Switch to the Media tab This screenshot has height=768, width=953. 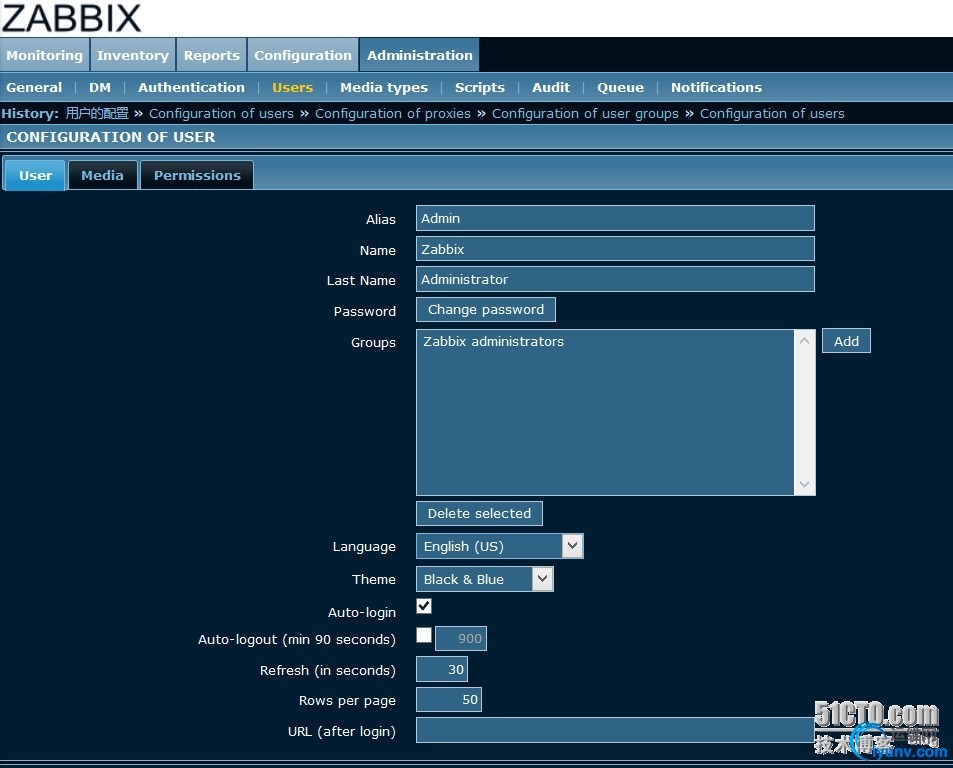pos(102,176)
